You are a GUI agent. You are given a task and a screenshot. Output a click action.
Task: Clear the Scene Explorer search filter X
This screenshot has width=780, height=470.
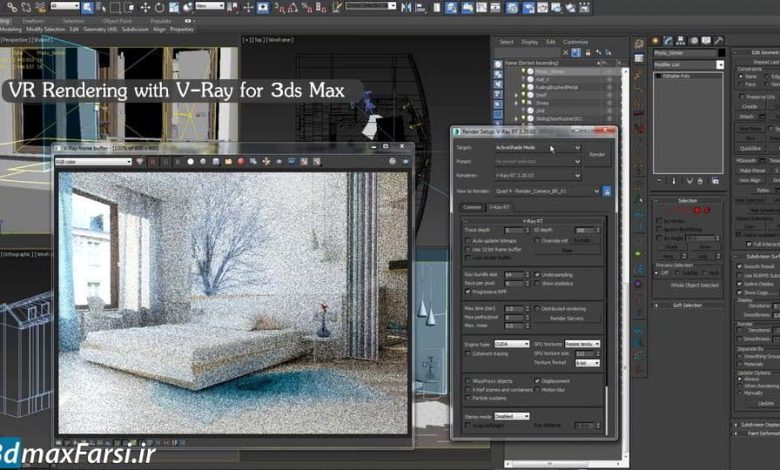(x=566, y=52)
